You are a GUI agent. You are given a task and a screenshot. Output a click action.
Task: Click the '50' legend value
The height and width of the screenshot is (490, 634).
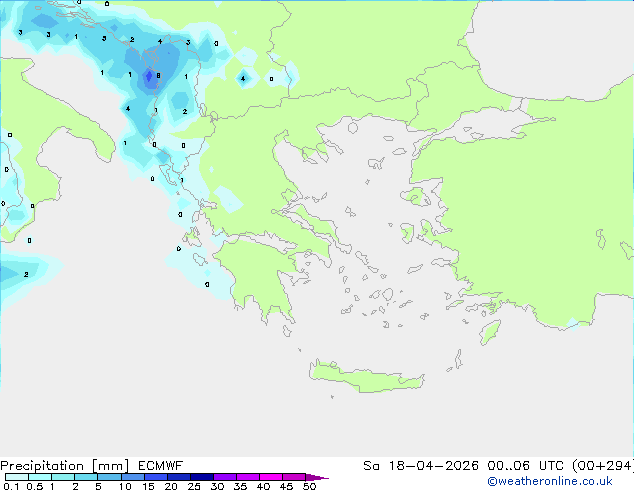pyautogui.click(x=309, y=486)
